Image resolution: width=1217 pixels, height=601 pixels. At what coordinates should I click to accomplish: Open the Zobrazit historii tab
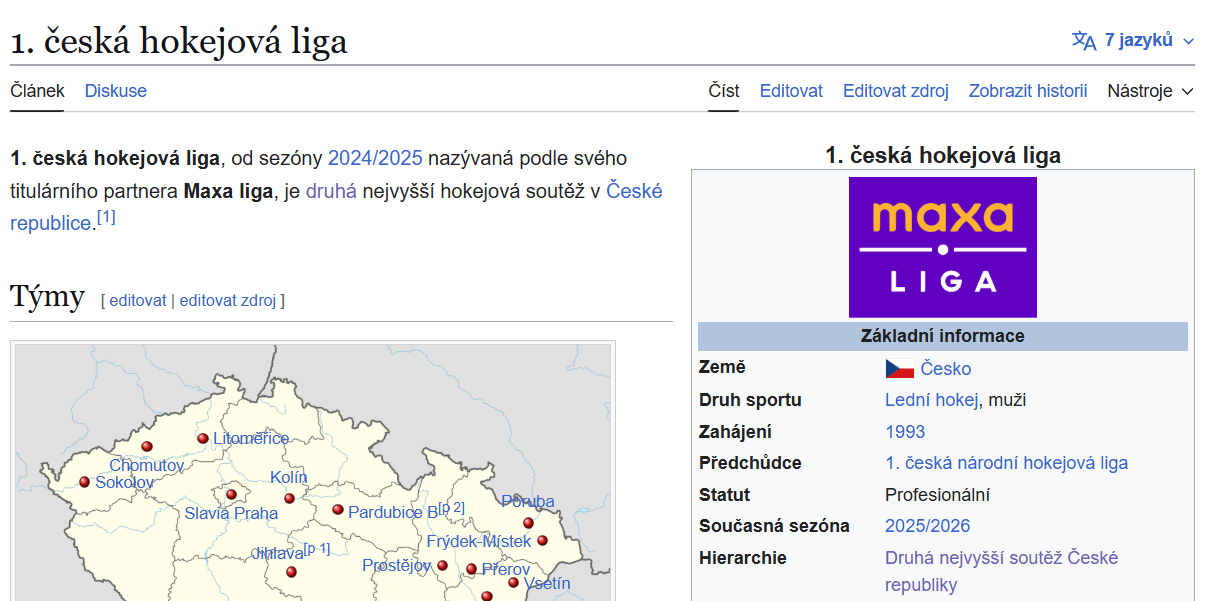(1027, 91)
